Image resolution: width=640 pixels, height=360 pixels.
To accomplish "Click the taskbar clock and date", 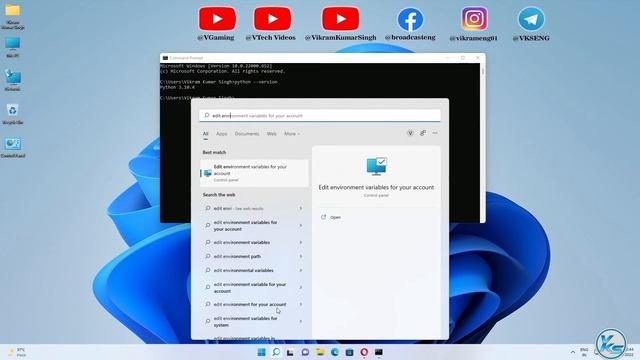I will 629,352.
